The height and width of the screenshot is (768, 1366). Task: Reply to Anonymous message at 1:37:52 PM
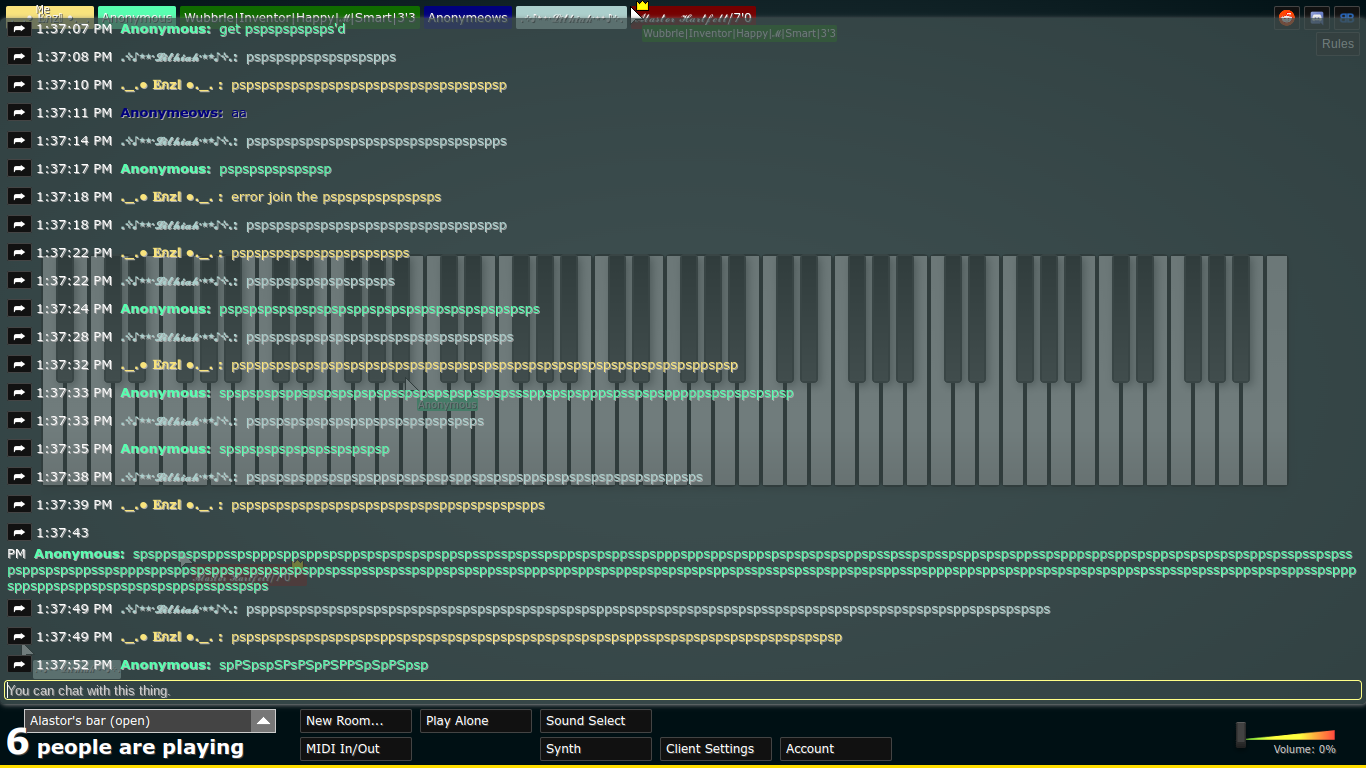click(x=19, y=665)
